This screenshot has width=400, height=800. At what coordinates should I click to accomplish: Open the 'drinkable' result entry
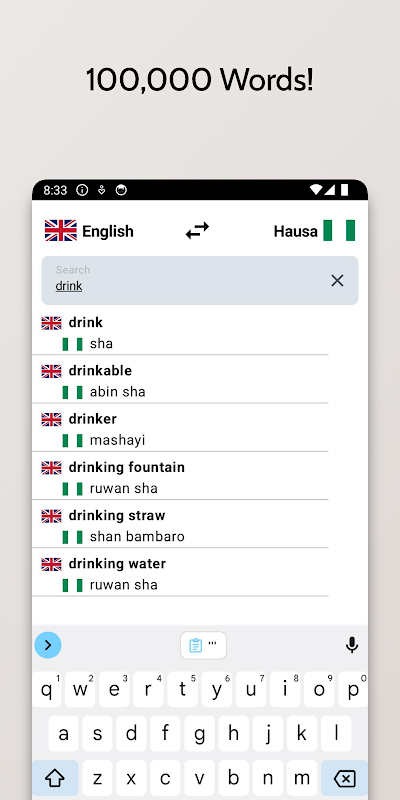pyautogui.click(x=180, y=380)
